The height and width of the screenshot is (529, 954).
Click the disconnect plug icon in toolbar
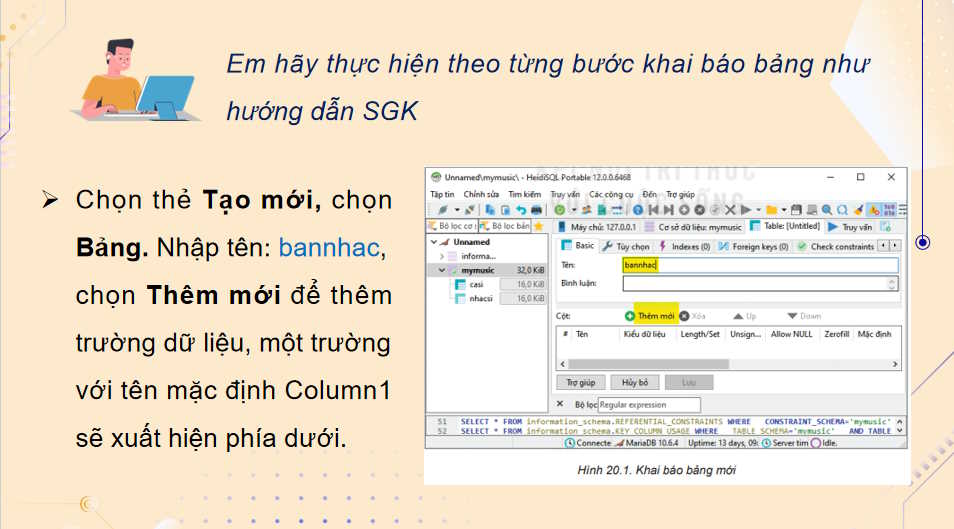click(469, 210)
